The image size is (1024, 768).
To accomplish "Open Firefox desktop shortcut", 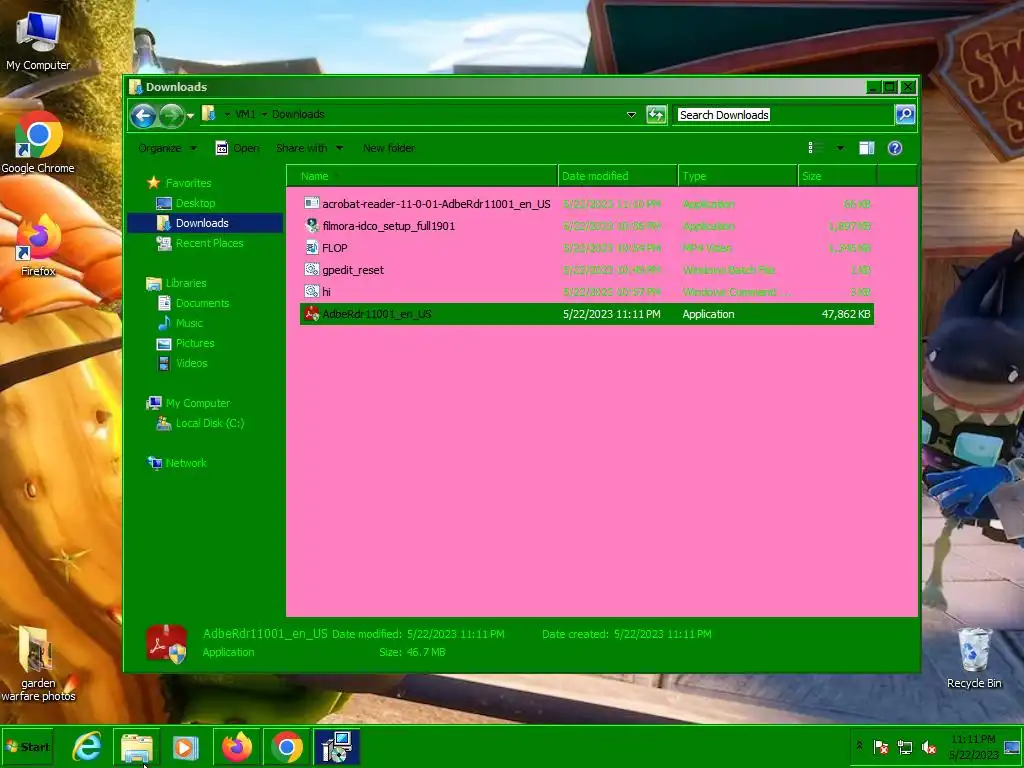I will pos(38,246).
